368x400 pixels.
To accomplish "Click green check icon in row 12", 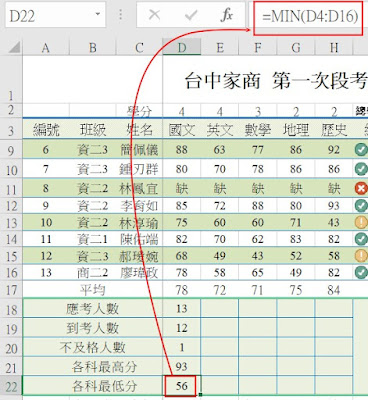I will (x=361, y=205).
